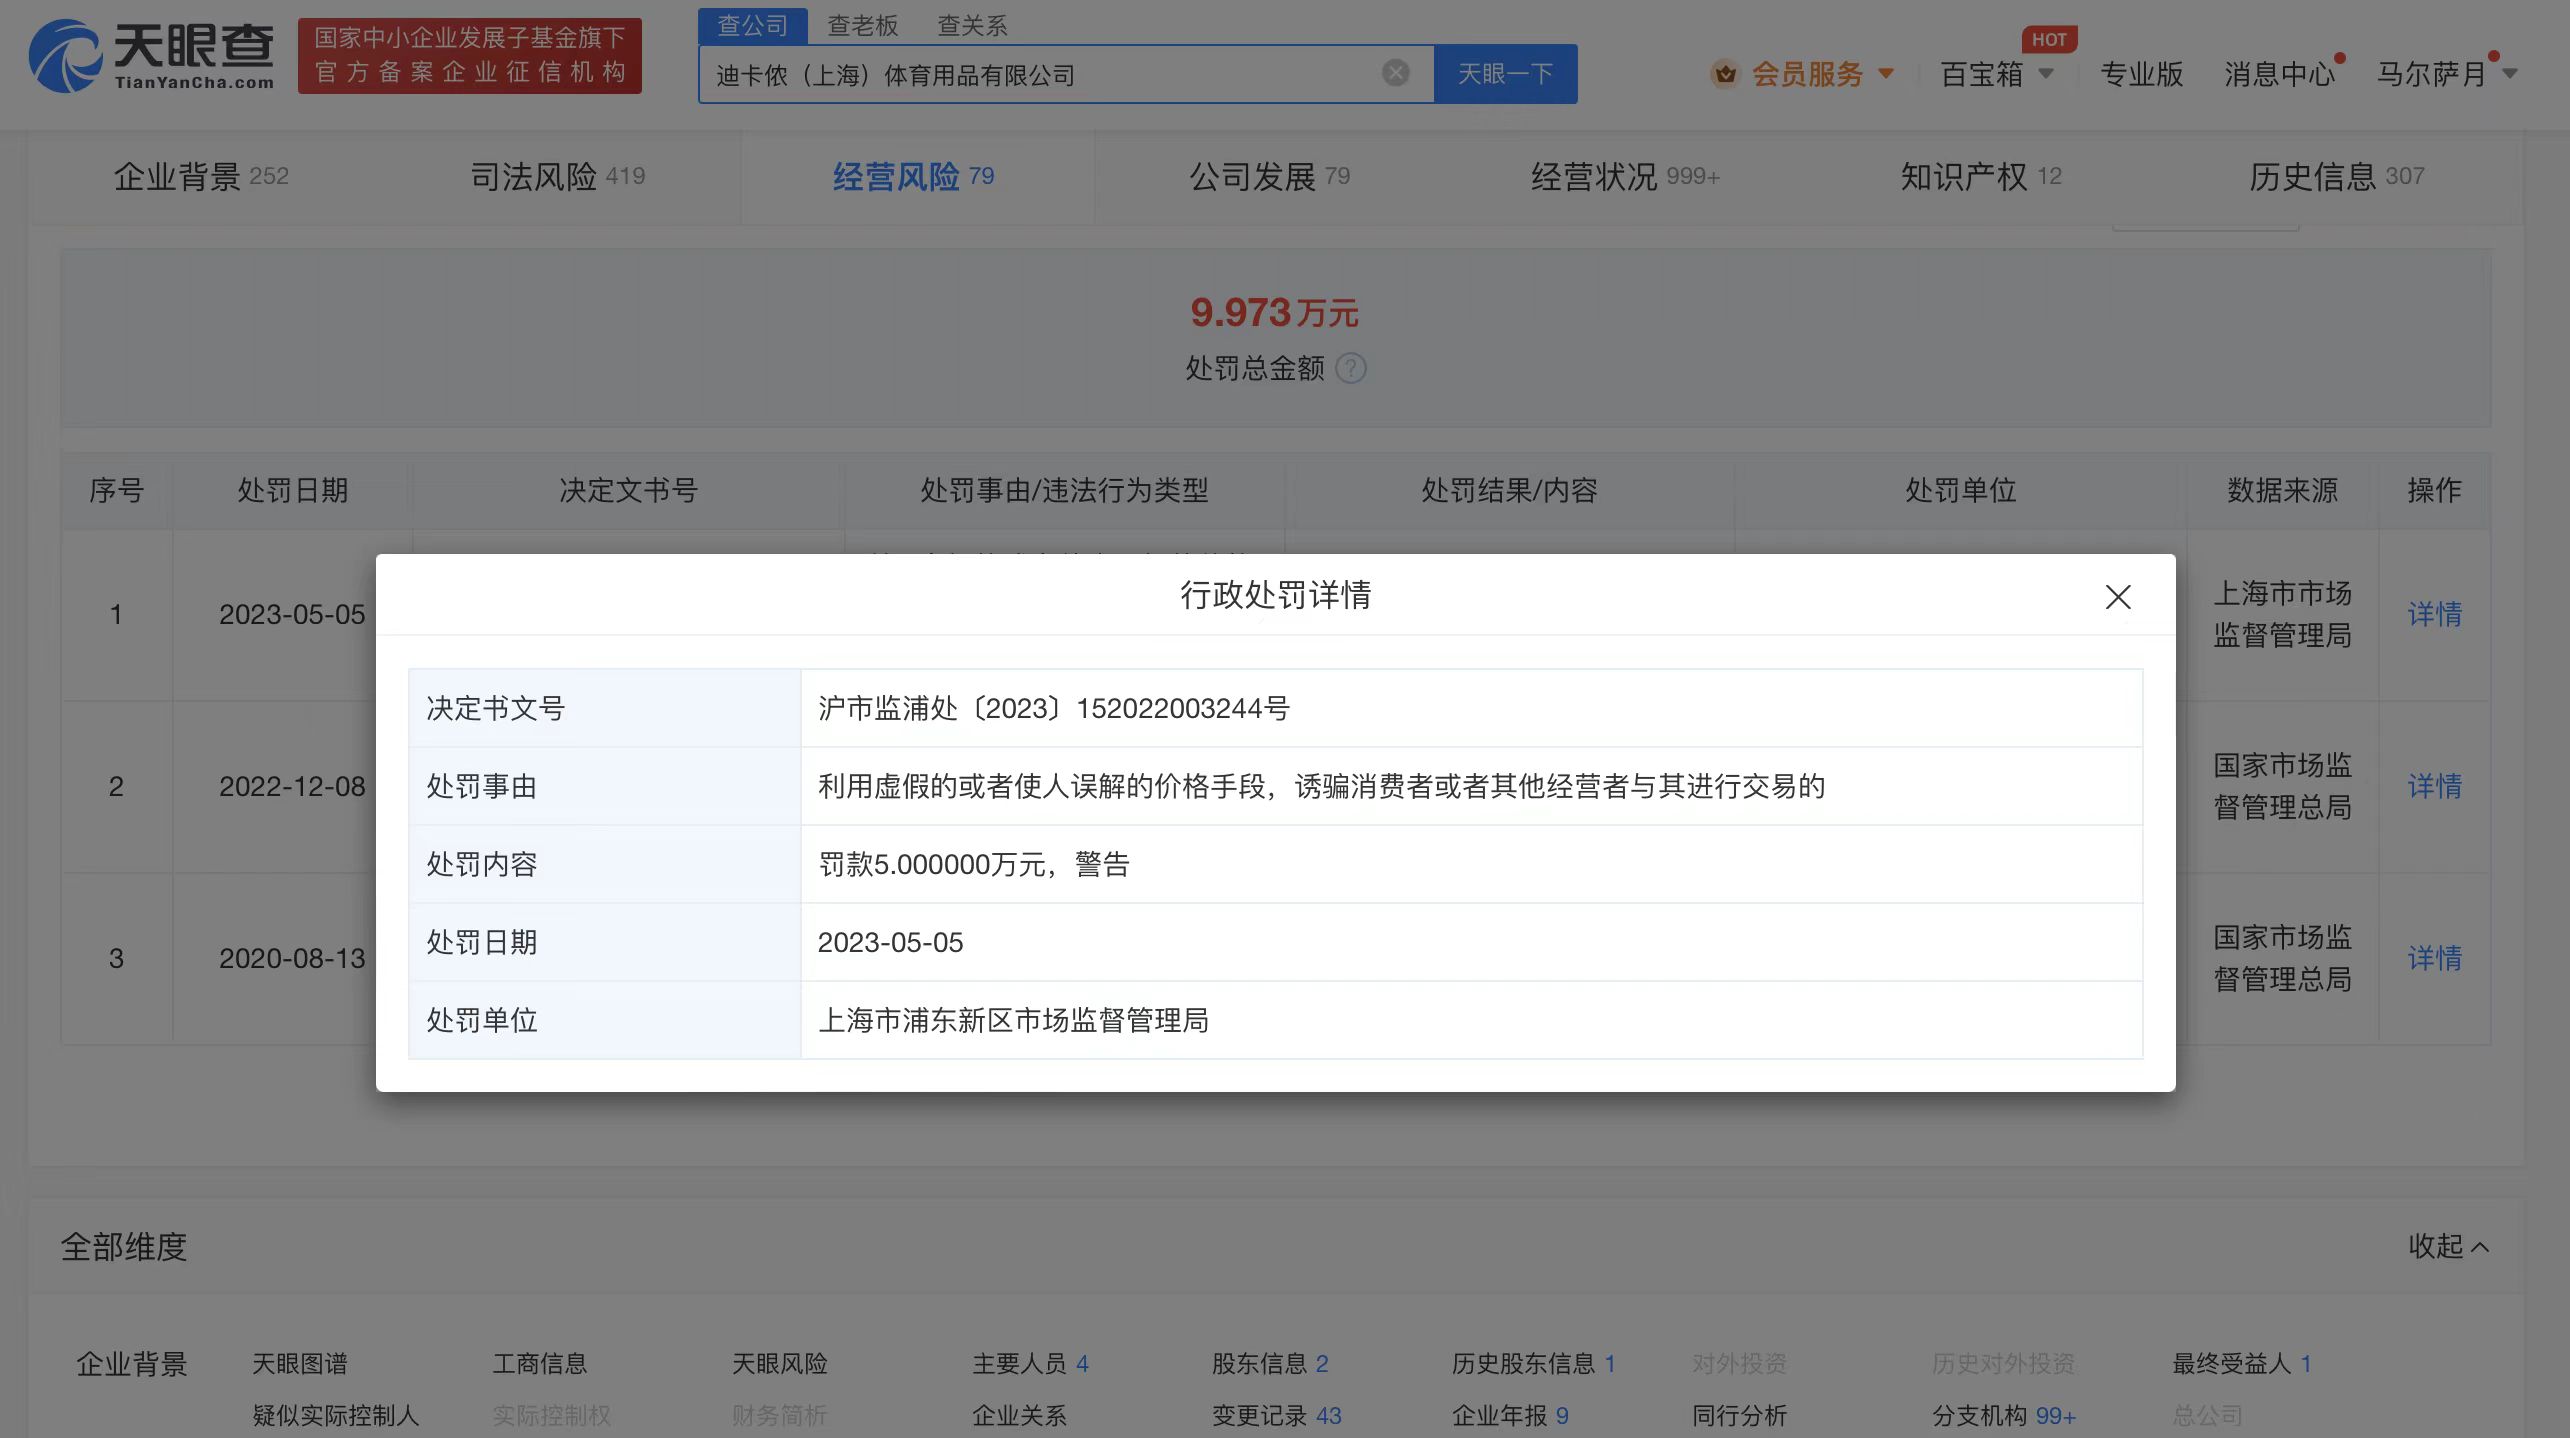Click the 企业背景 label in the 全部维度 section
This screenshot has width=2570, height=1438.
pyautogui.click(x=132, y=1364)
